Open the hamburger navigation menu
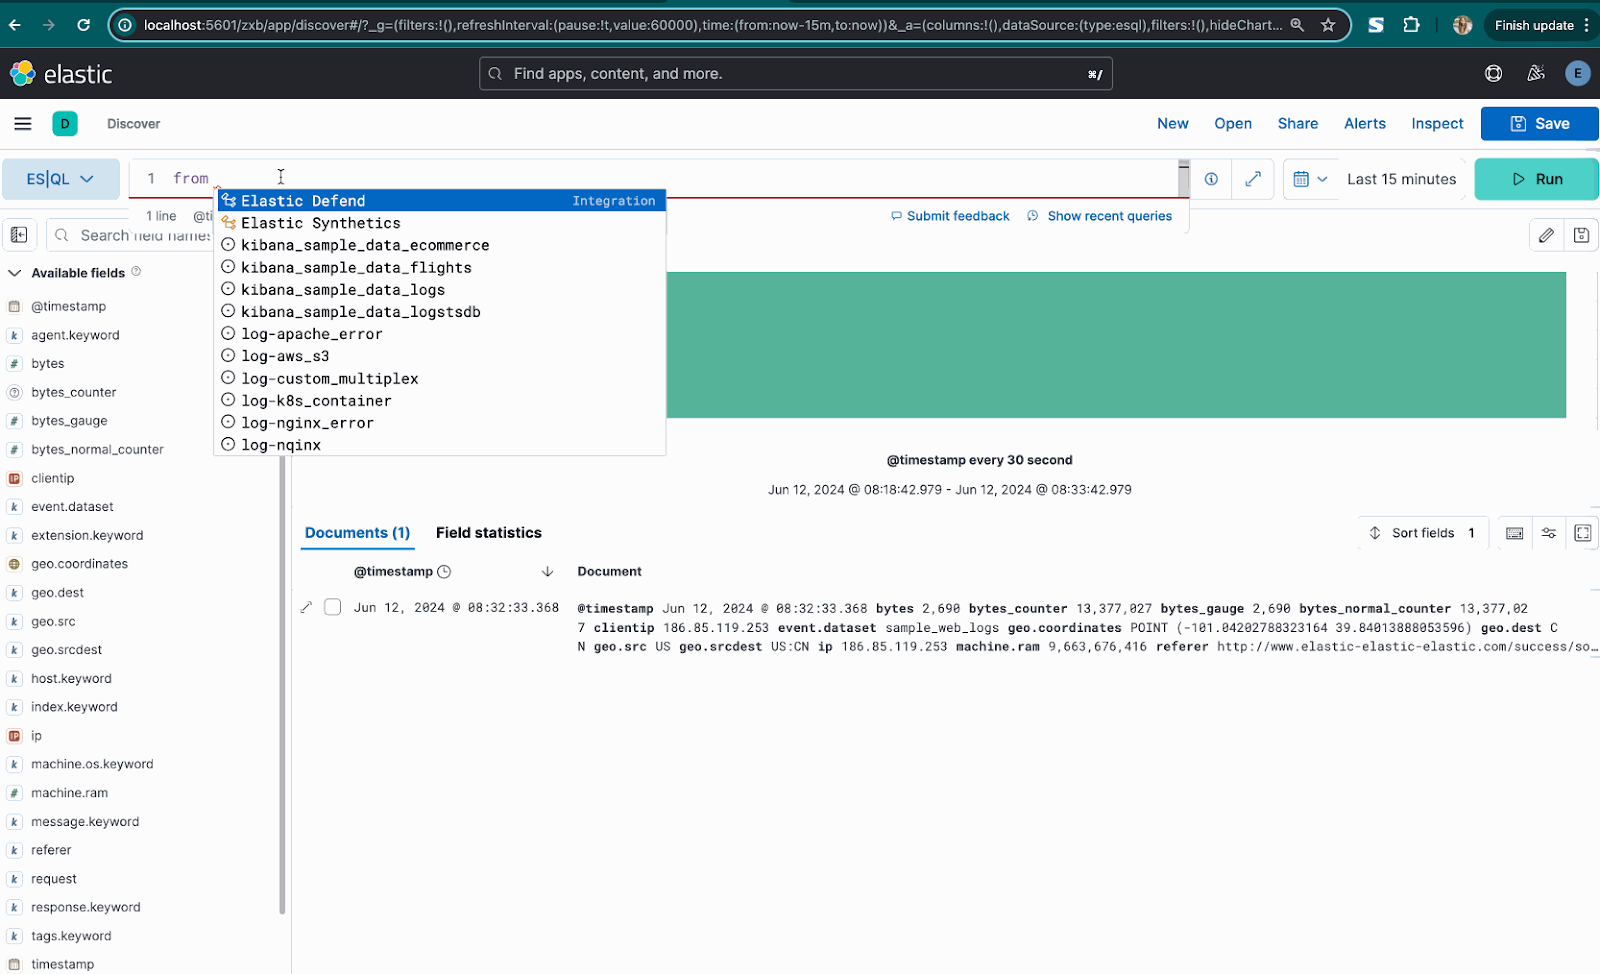 [23, 124]
